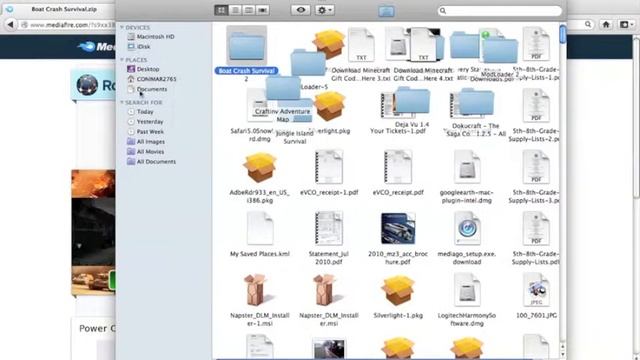
Task: Select the Deja Vu 1.4 folder
Action: pos(412,100)
